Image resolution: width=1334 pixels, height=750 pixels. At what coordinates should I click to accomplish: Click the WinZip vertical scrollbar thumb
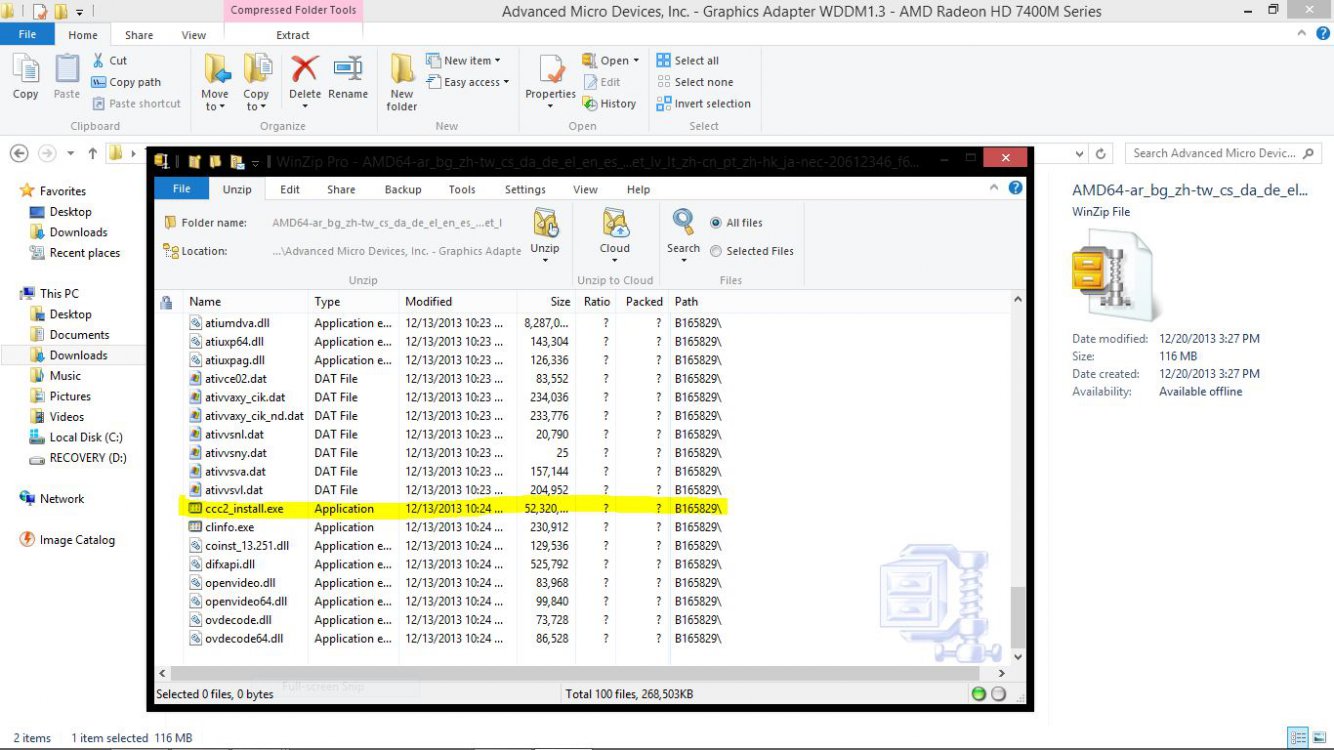1018,617
